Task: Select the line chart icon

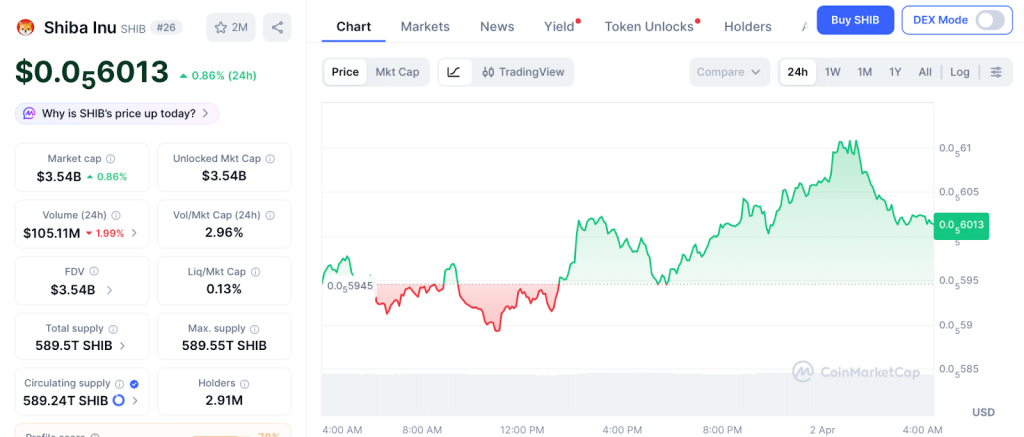Action: coord(454,72)
